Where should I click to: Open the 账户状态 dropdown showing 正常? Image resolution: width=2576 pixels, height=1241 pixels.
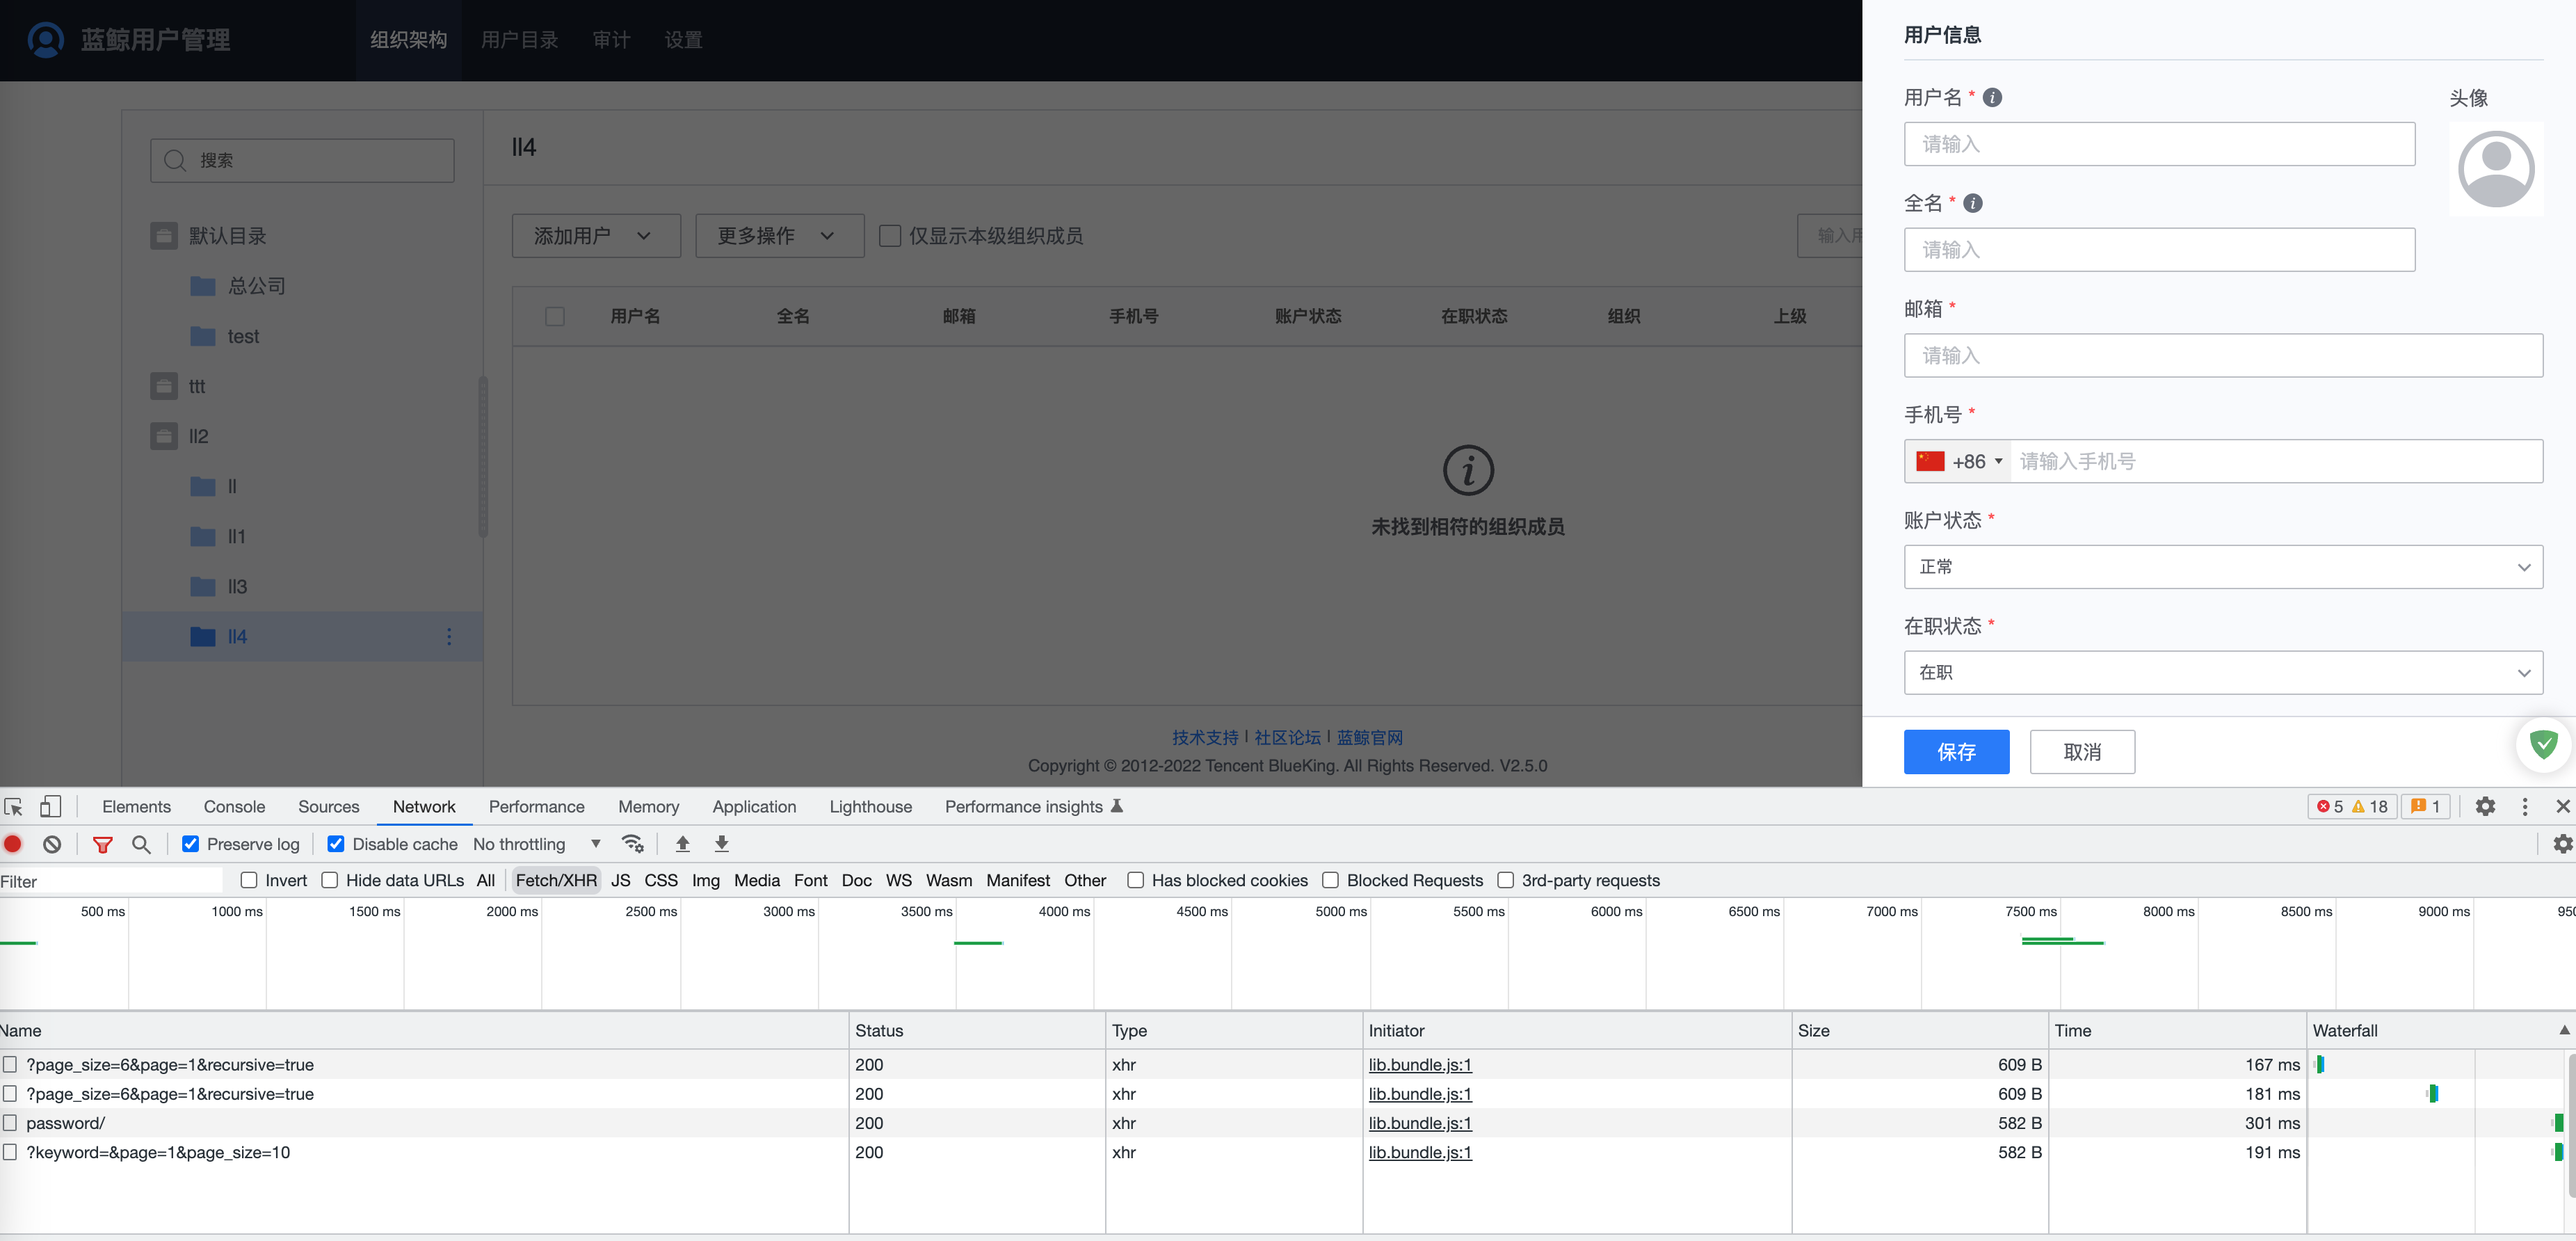[2222, 567]
